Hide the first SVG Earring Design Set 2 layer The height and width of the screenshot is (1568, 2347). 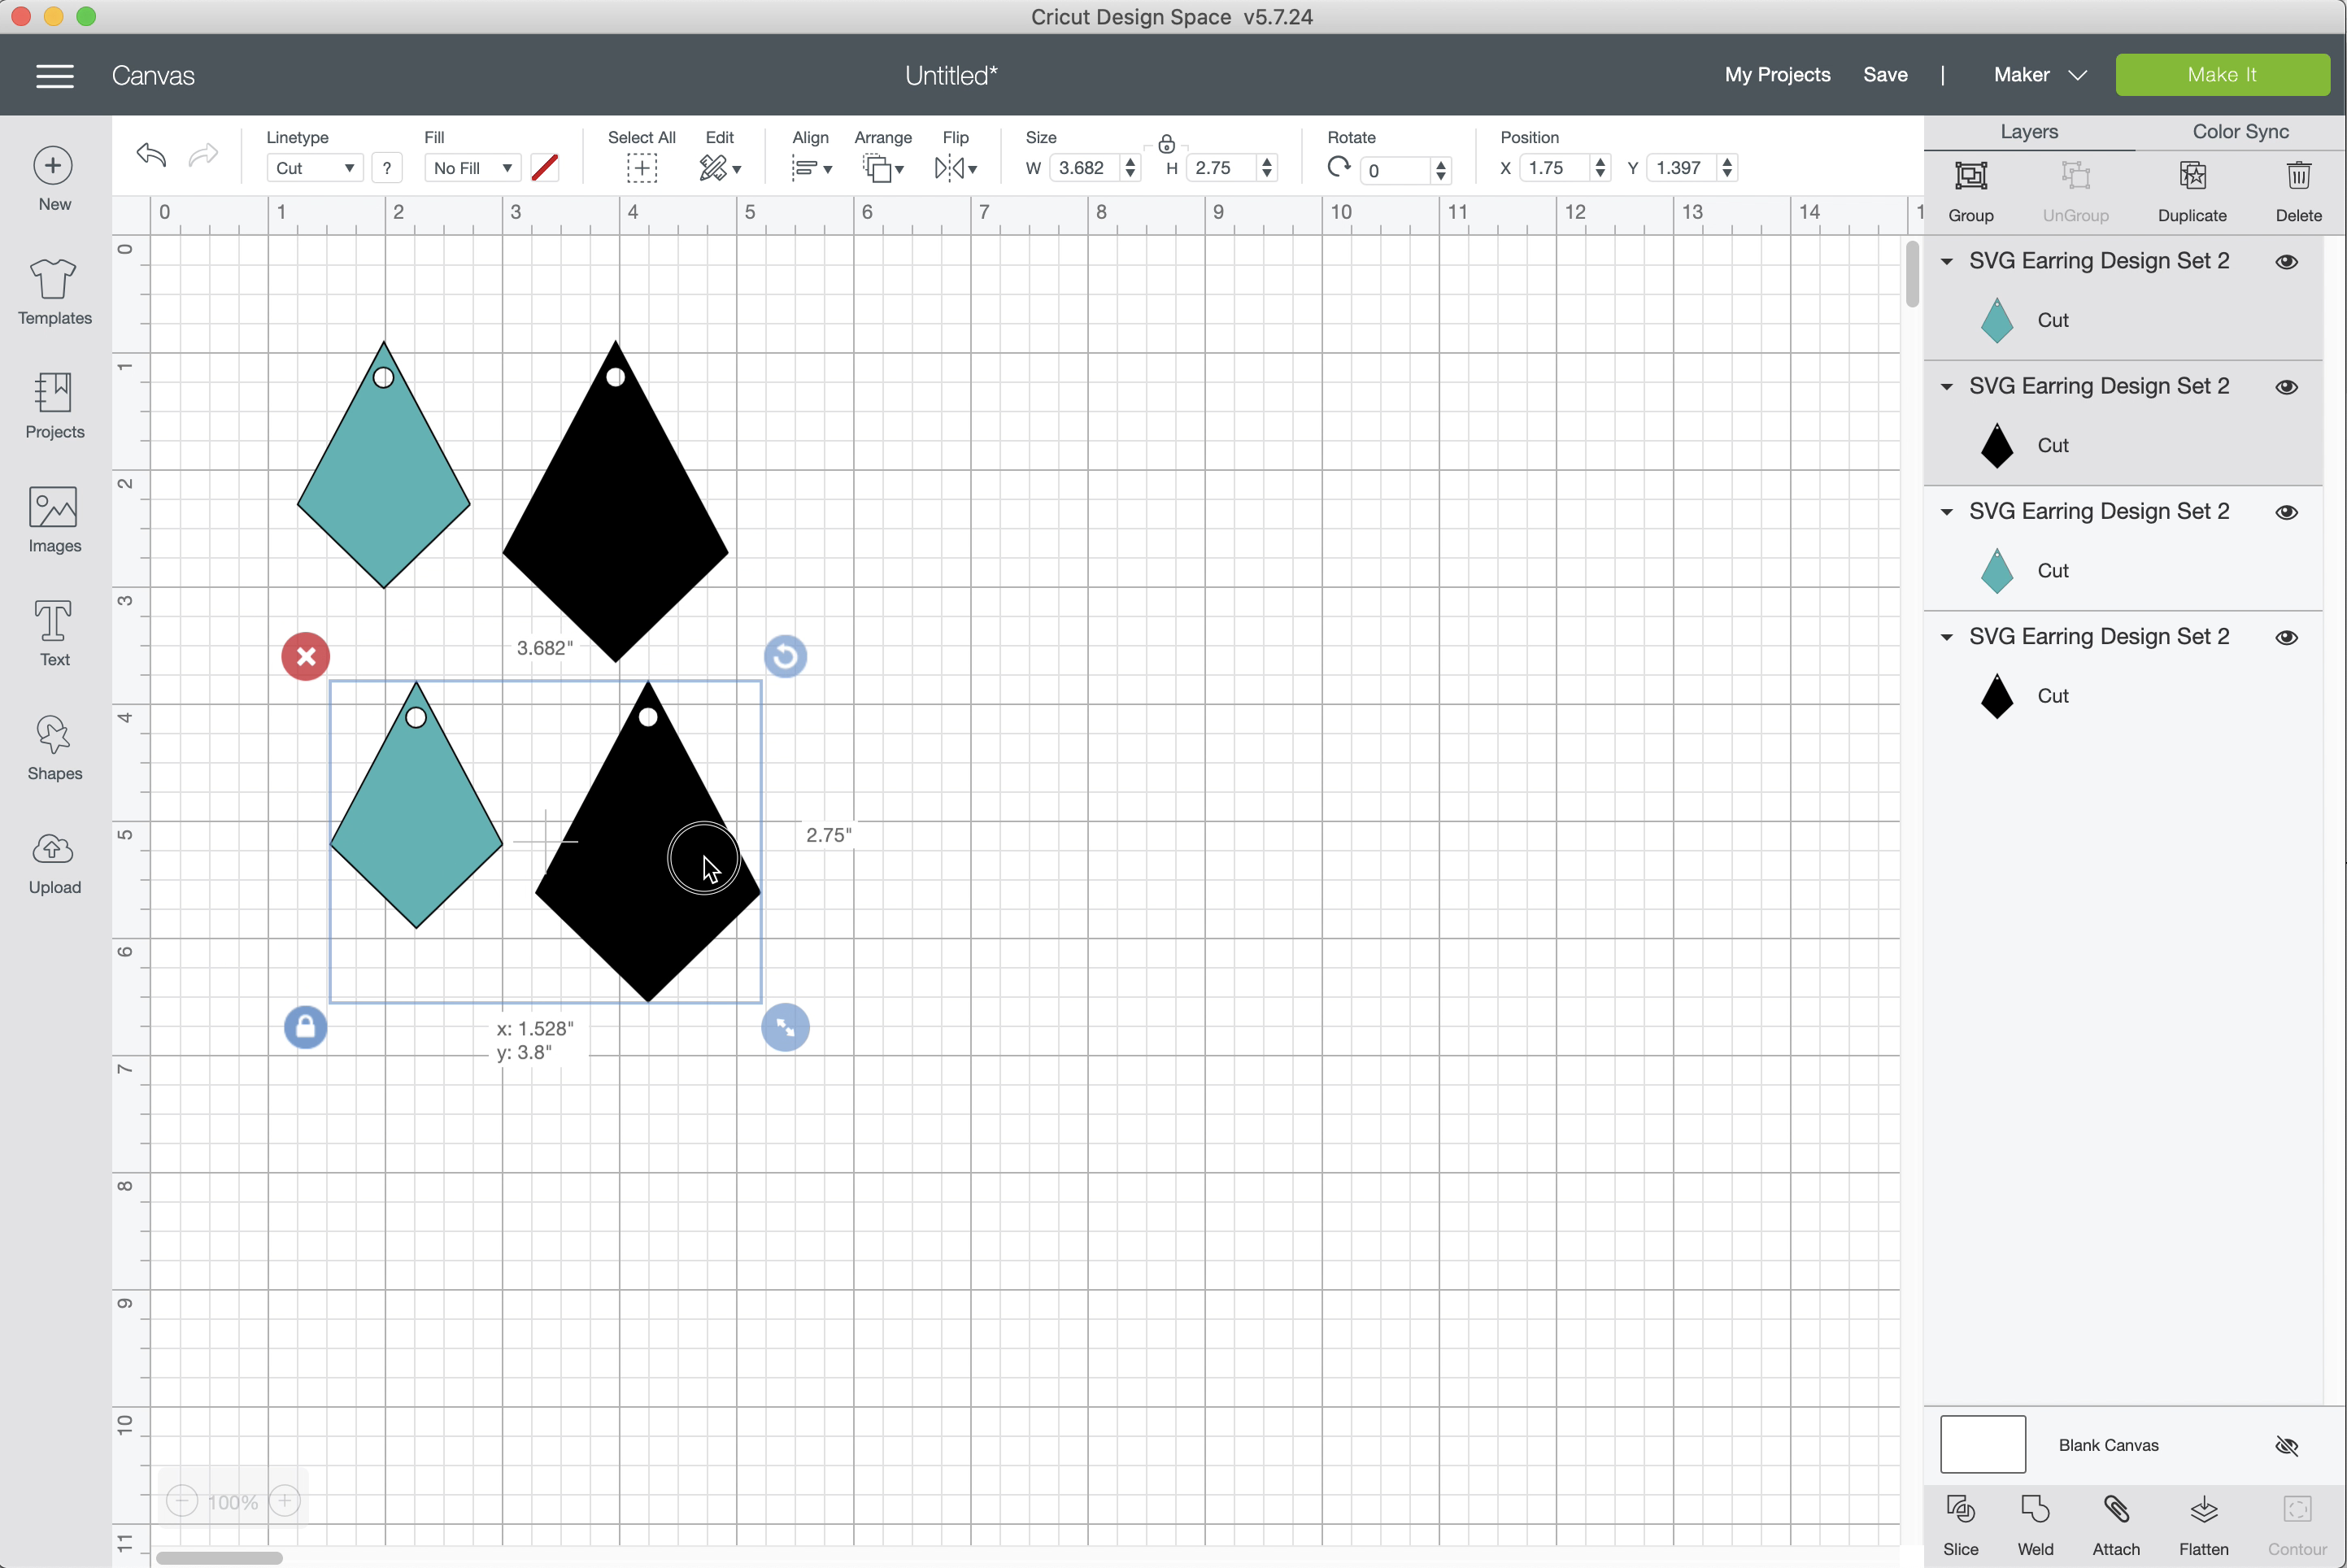coord(2286,262)
